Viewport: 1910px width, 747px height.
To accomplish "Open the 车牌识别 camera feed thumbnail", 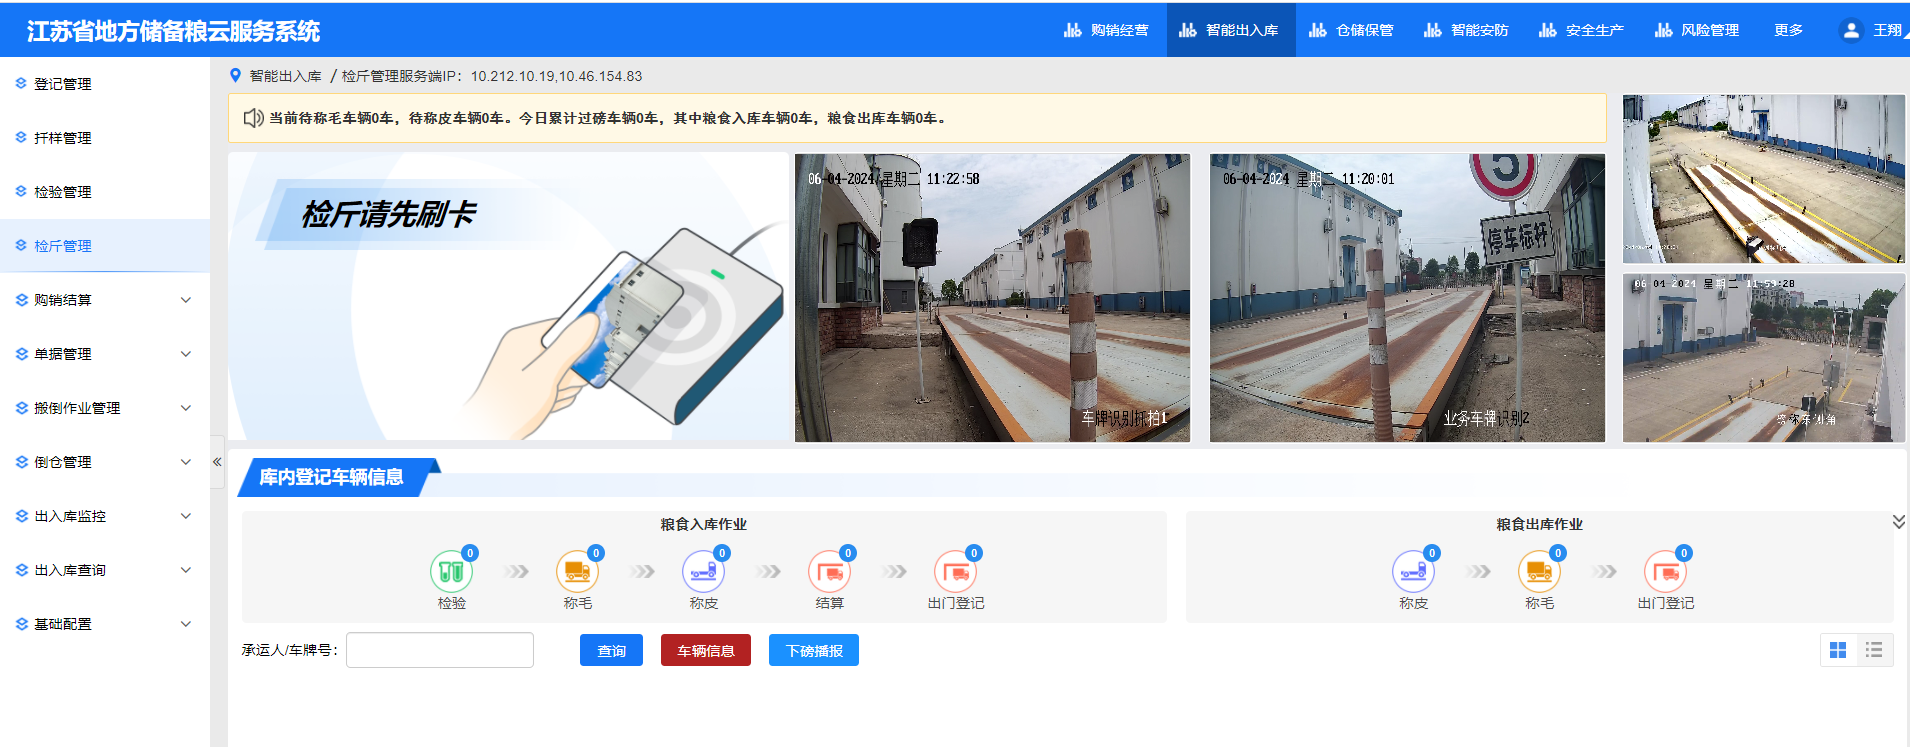I will coord(992,298).
